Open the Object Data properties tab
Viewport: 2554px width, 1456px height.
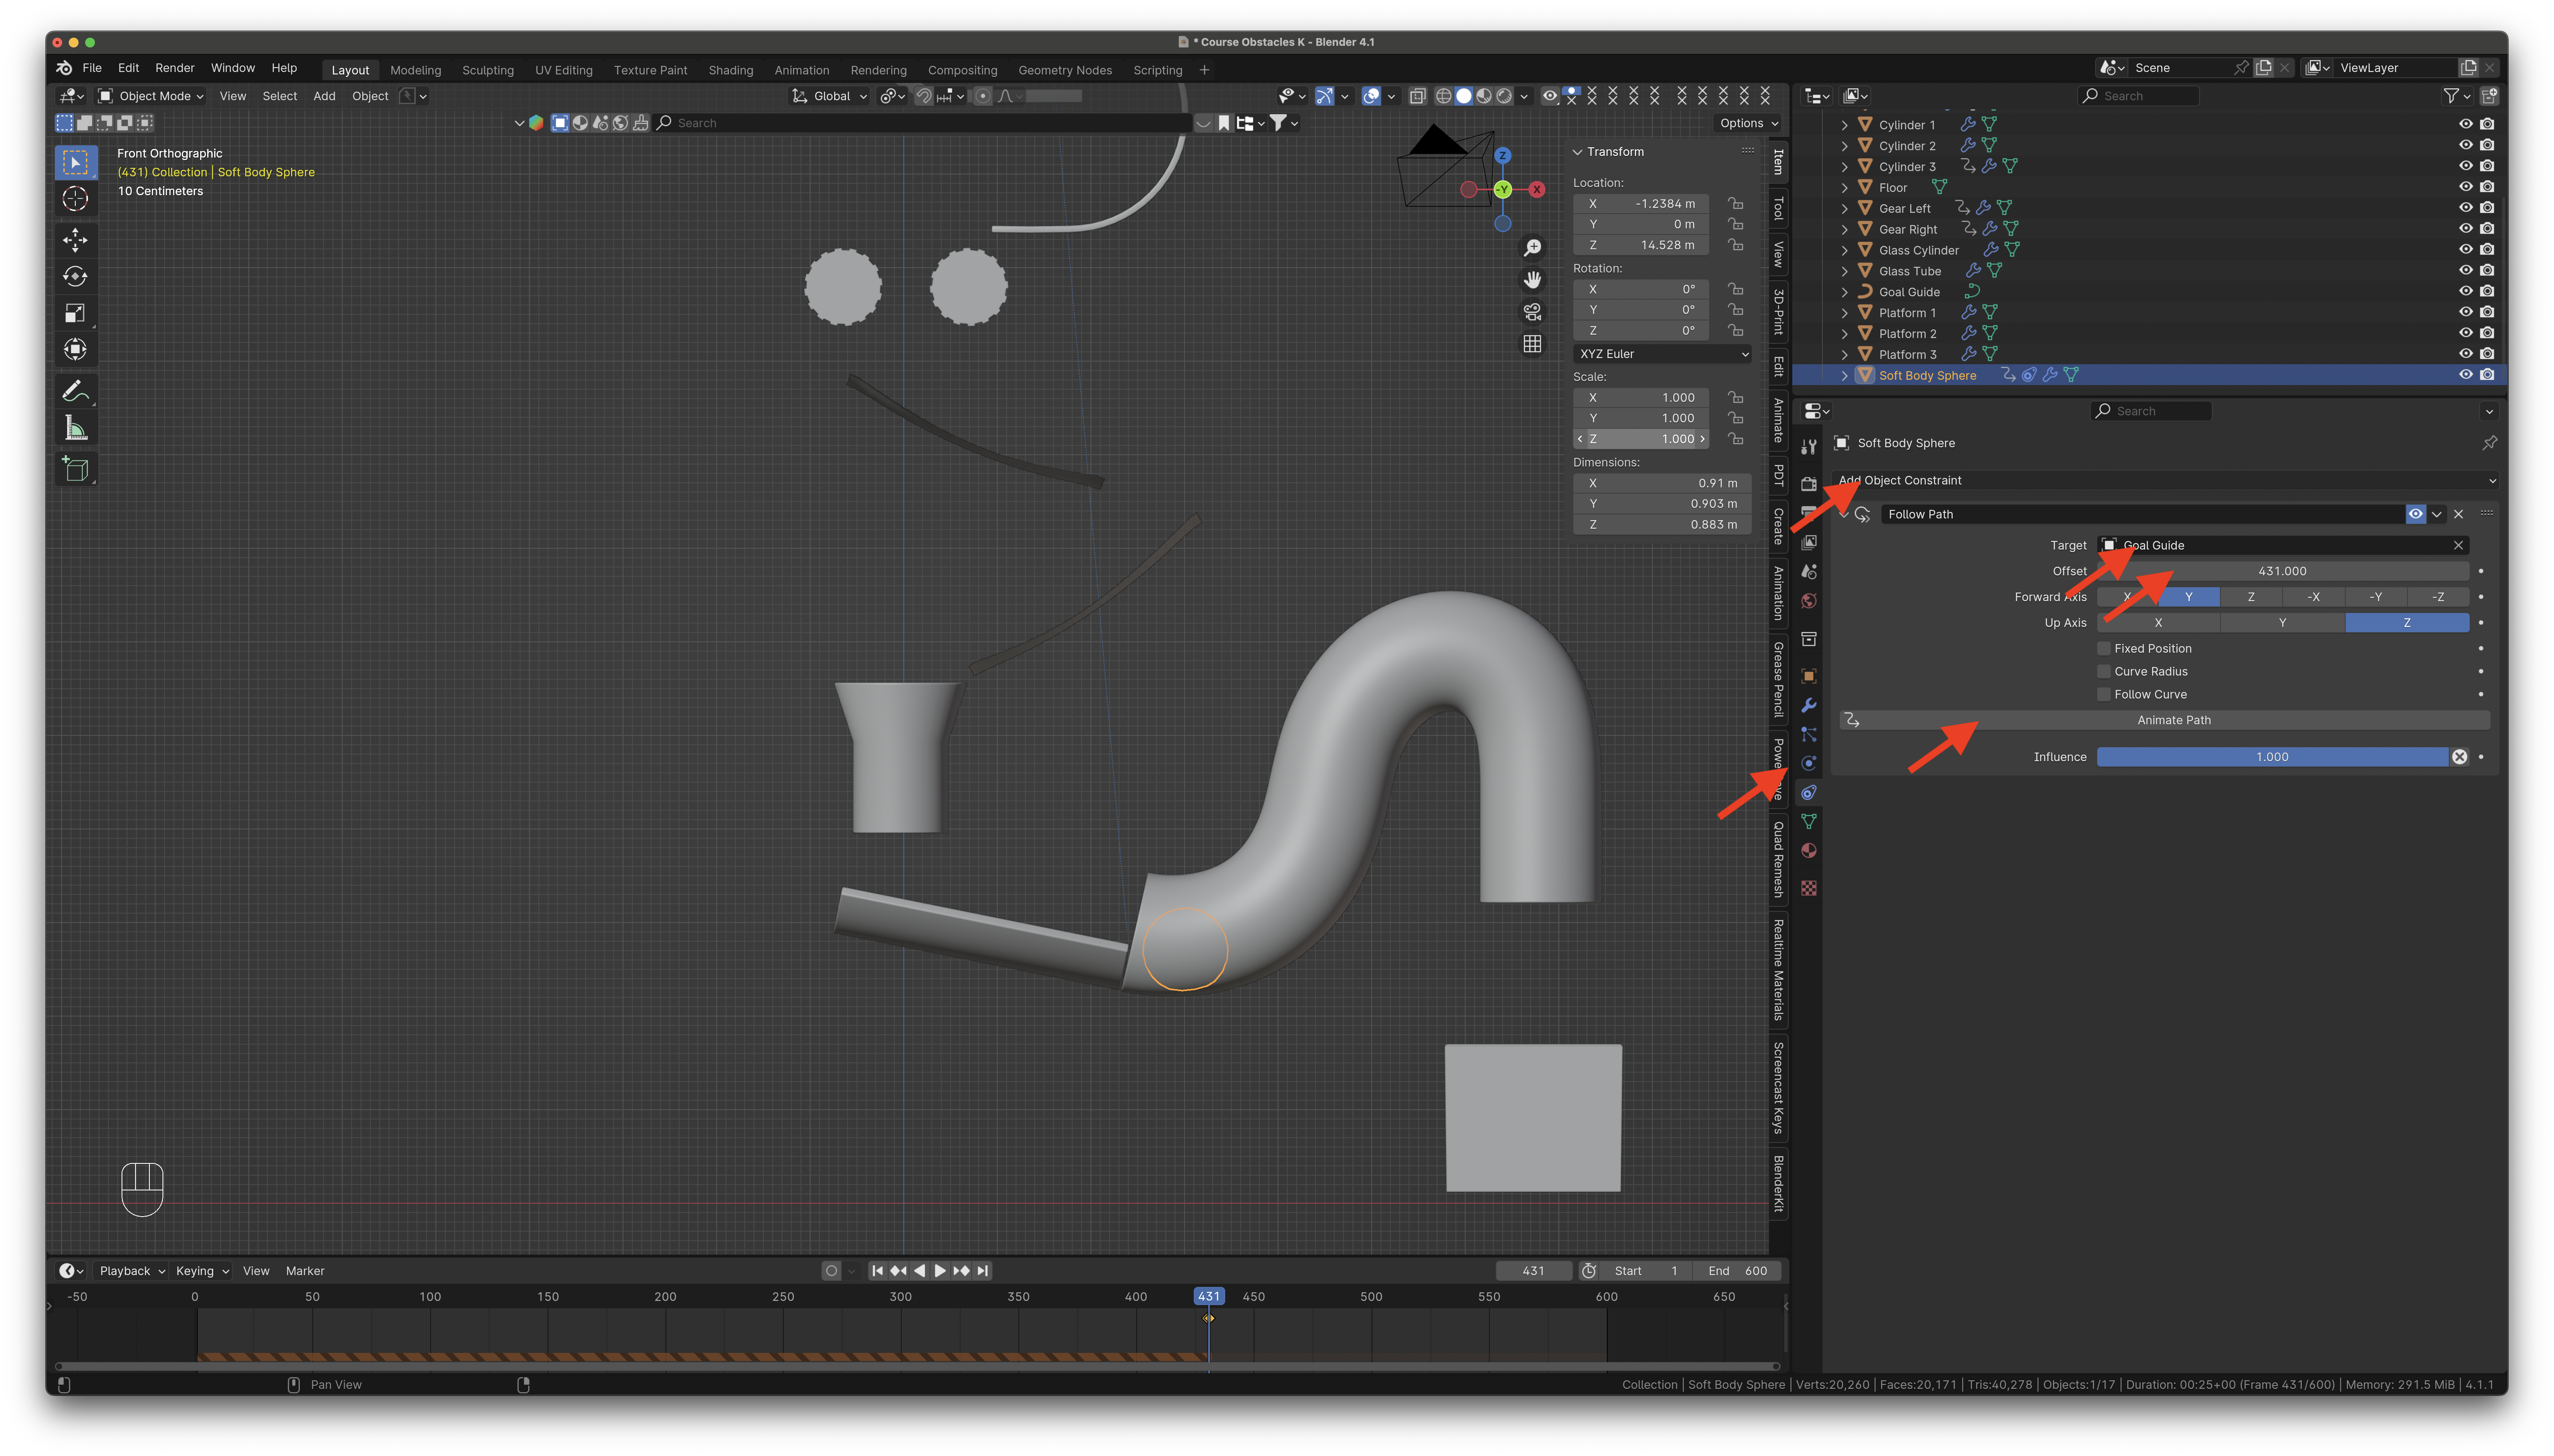[1808, 821]
